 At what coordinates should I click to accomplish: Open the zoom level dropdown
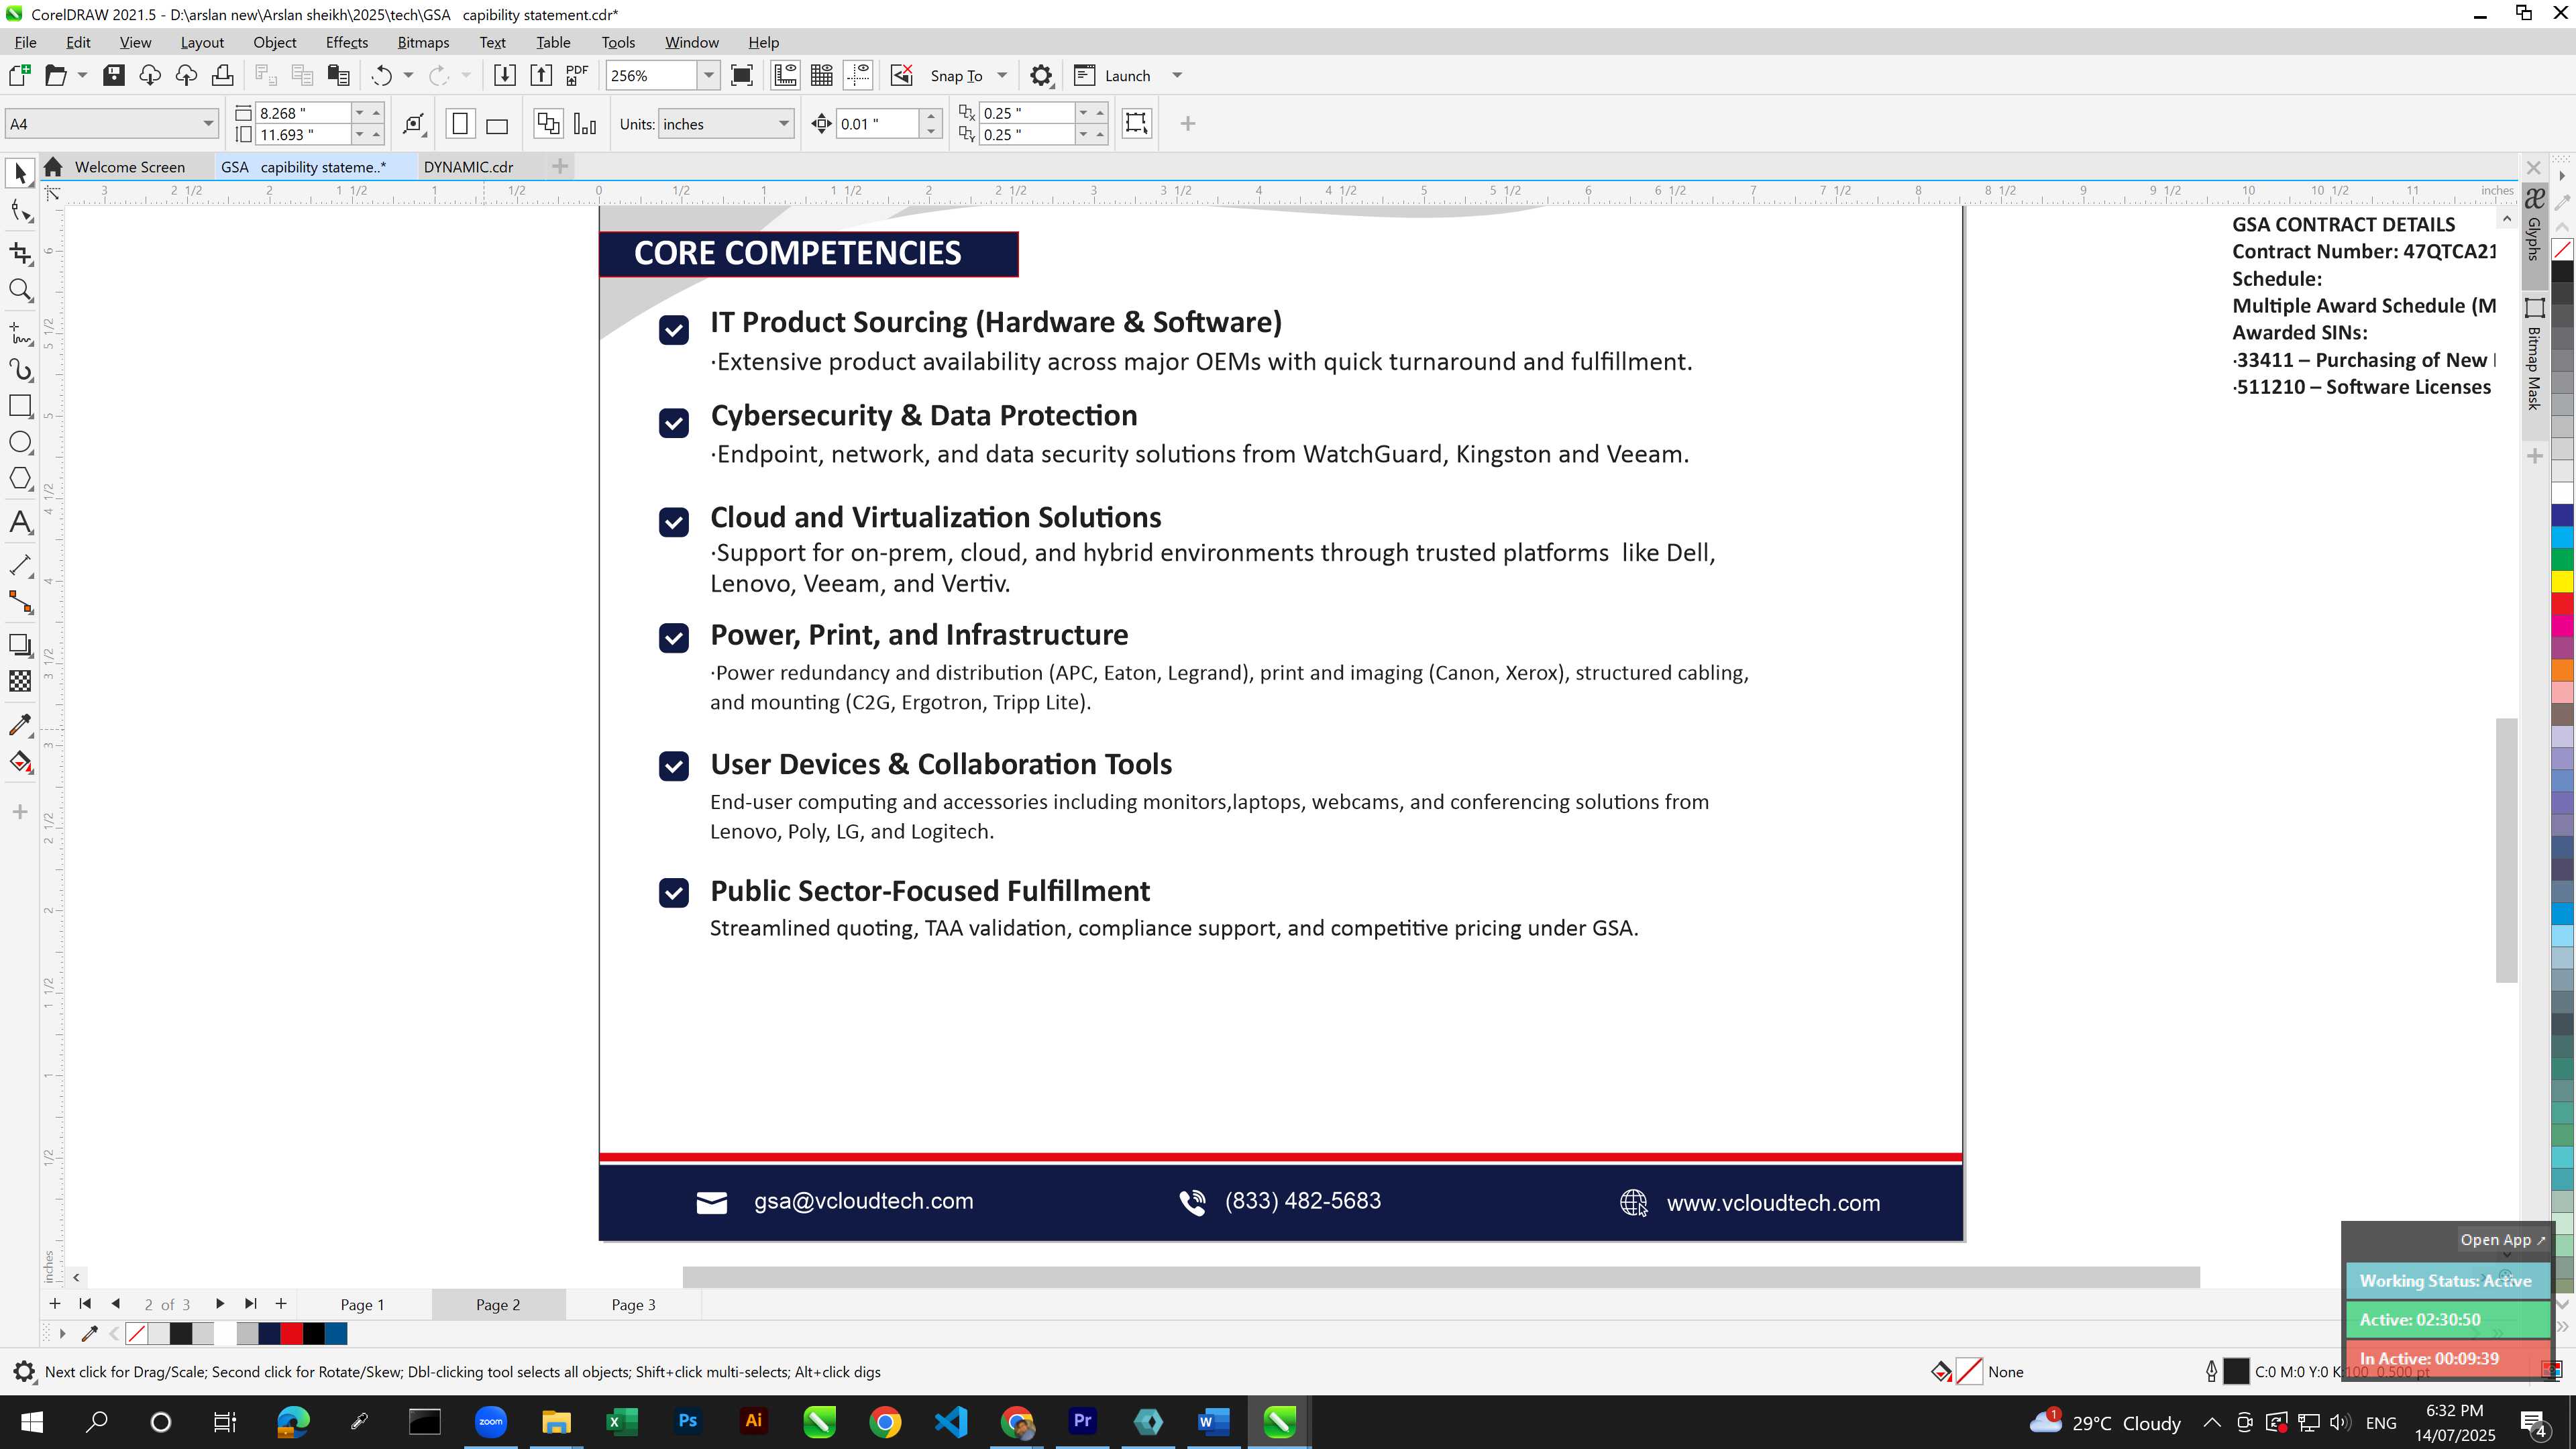pos(709,76)
